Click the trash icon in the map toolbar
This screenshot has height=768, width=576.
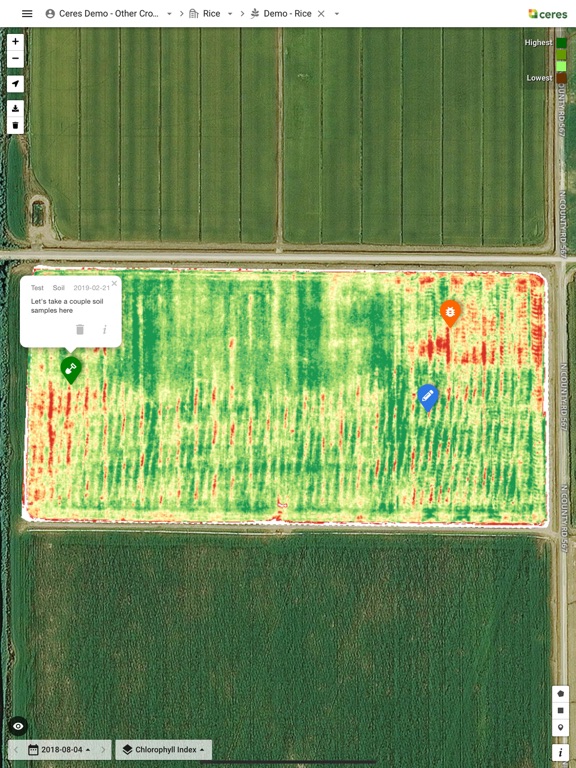(15, 125)
